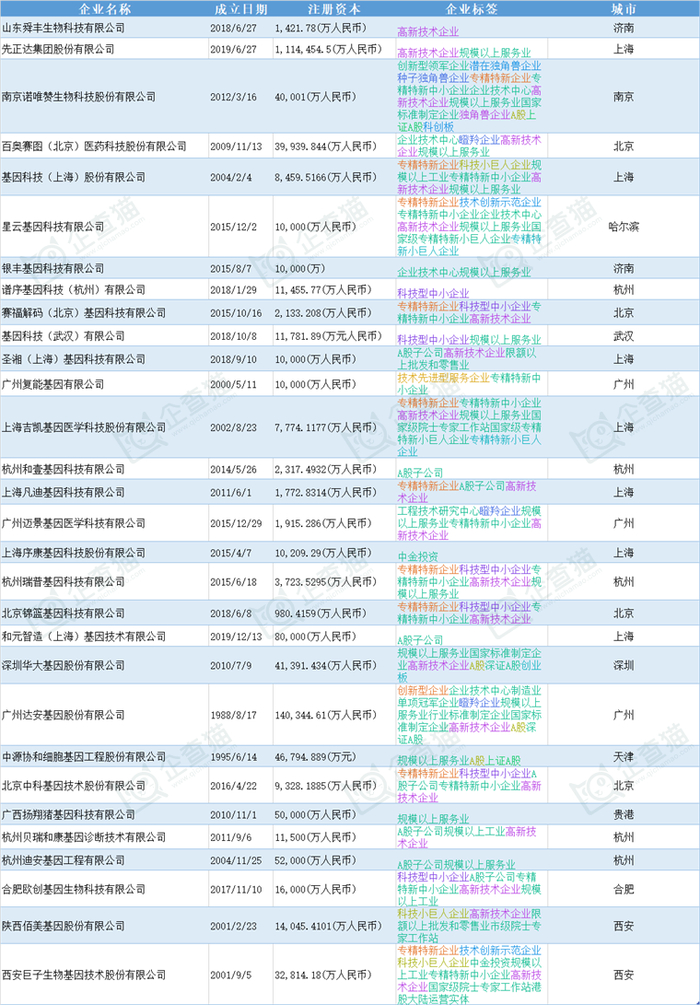The width and height of the screenshot is (700, 1005).
Task: Click registered capital 11,781.89(万元人民币)
Action: tap(328, 336)
